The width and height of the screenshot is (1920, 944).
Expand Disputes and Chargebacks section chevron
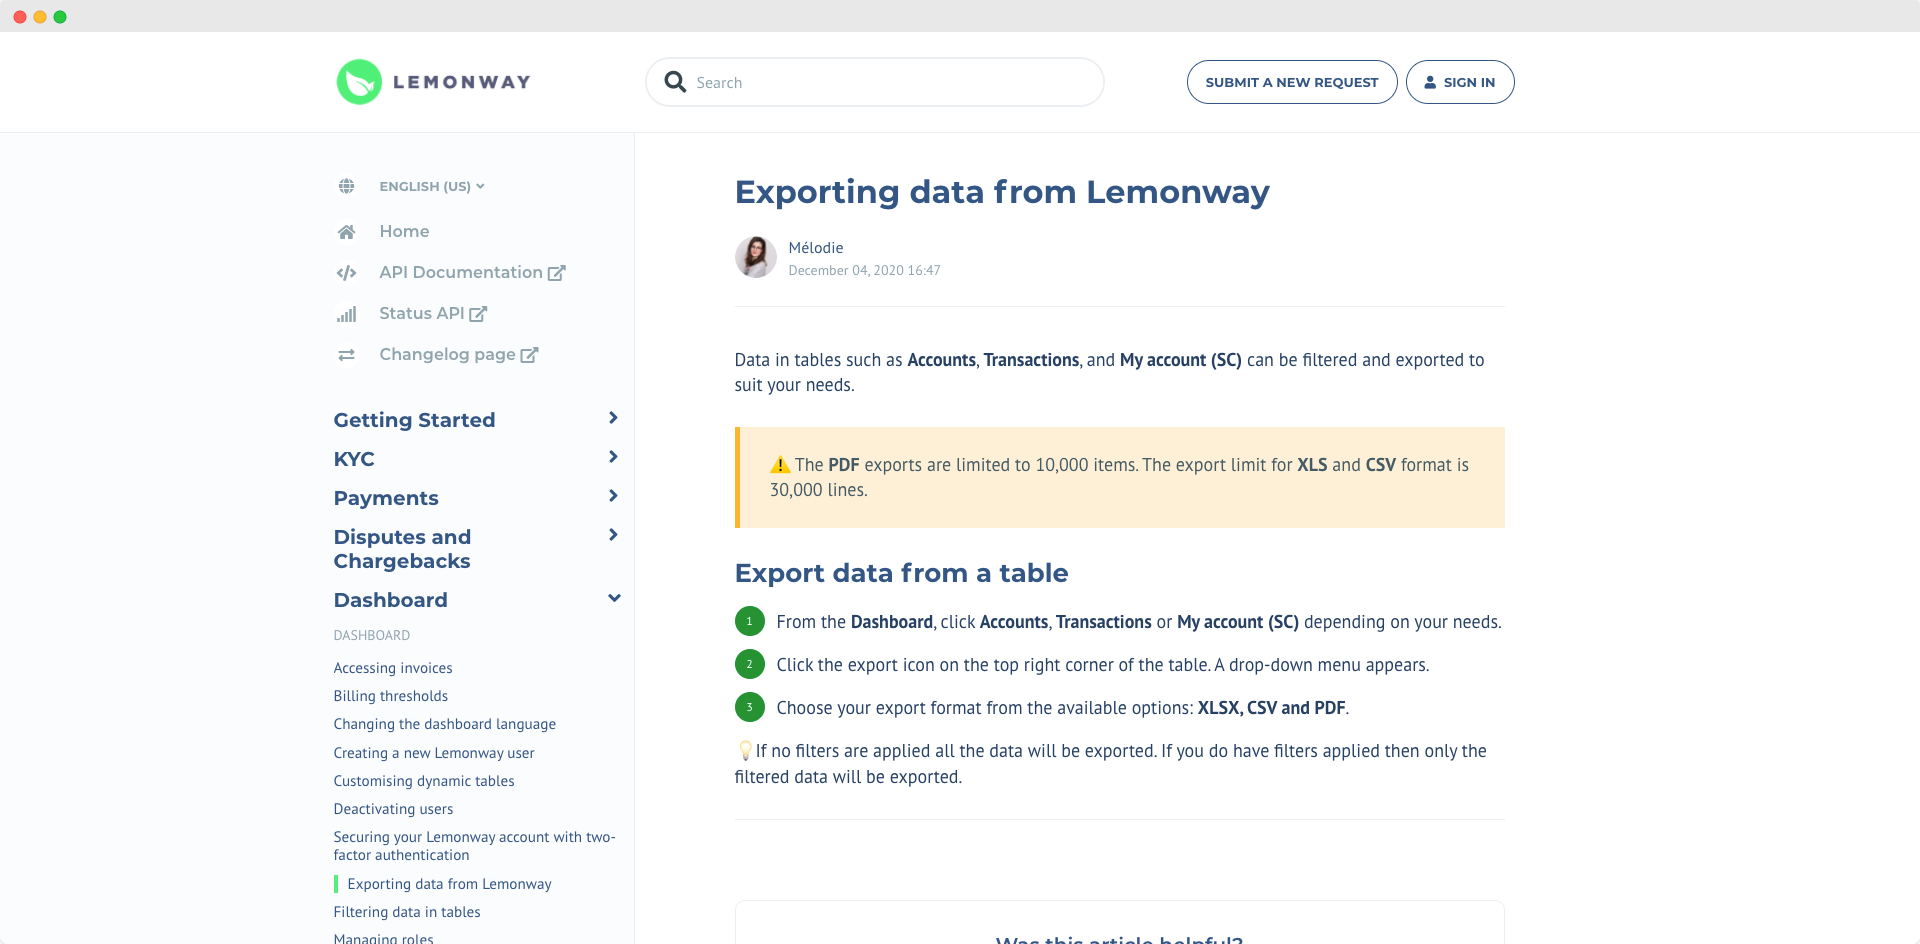[613, 535]
